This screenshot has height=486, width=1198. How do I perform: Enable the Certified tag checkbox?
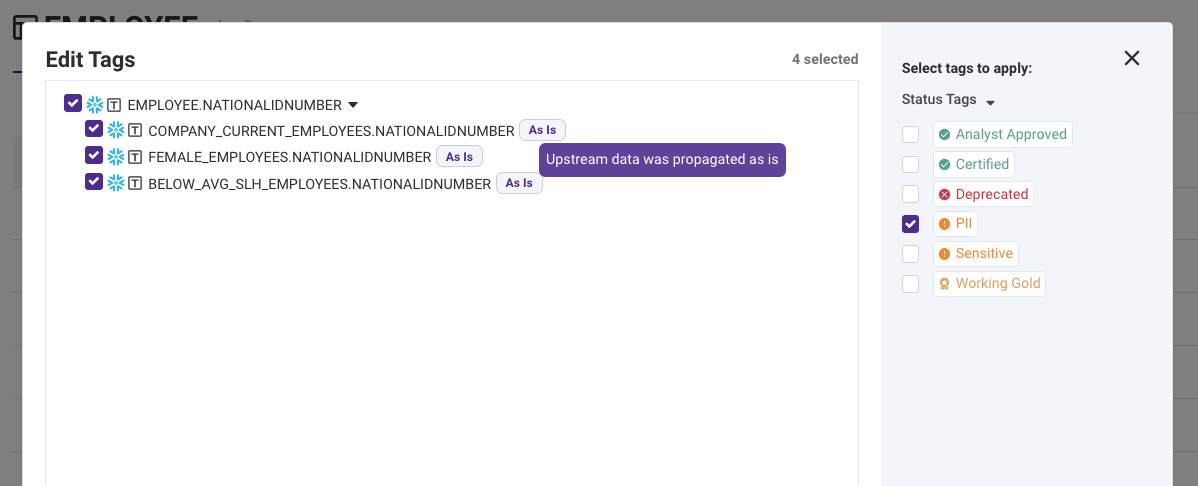point(910,164)
